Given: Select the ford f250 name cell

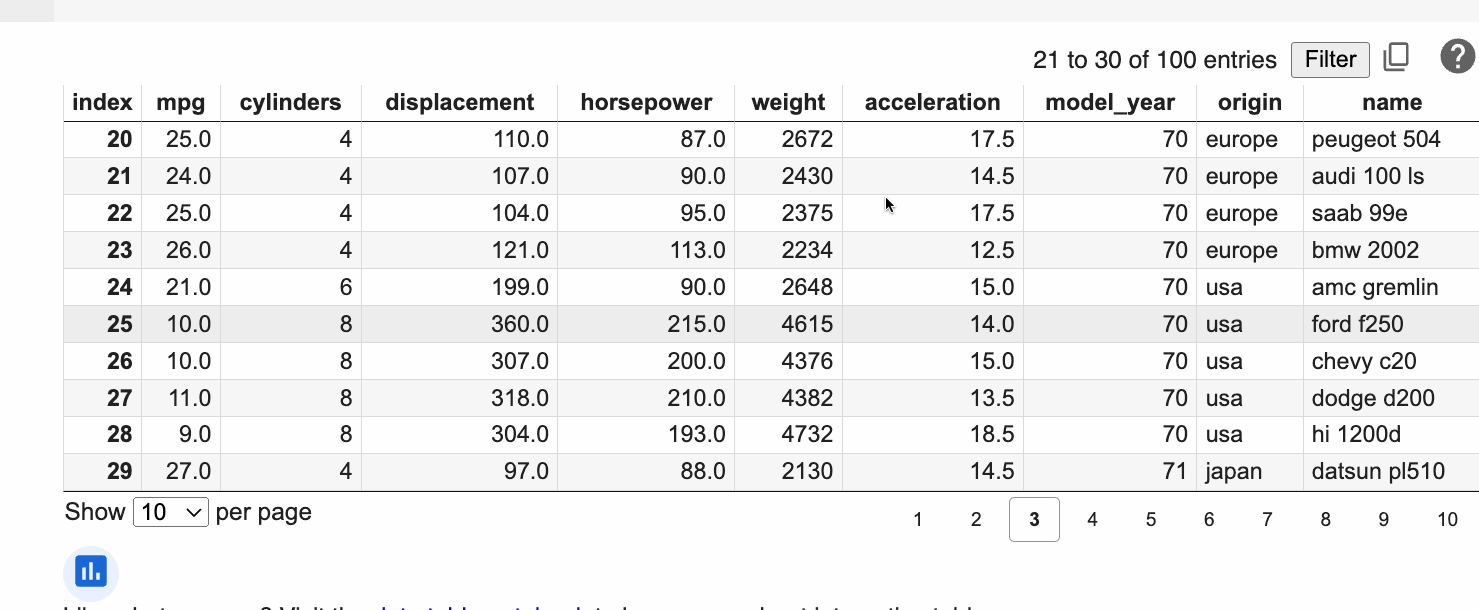Looking at the screenshot, I should pyautogui.click(x=1357, y=324).
